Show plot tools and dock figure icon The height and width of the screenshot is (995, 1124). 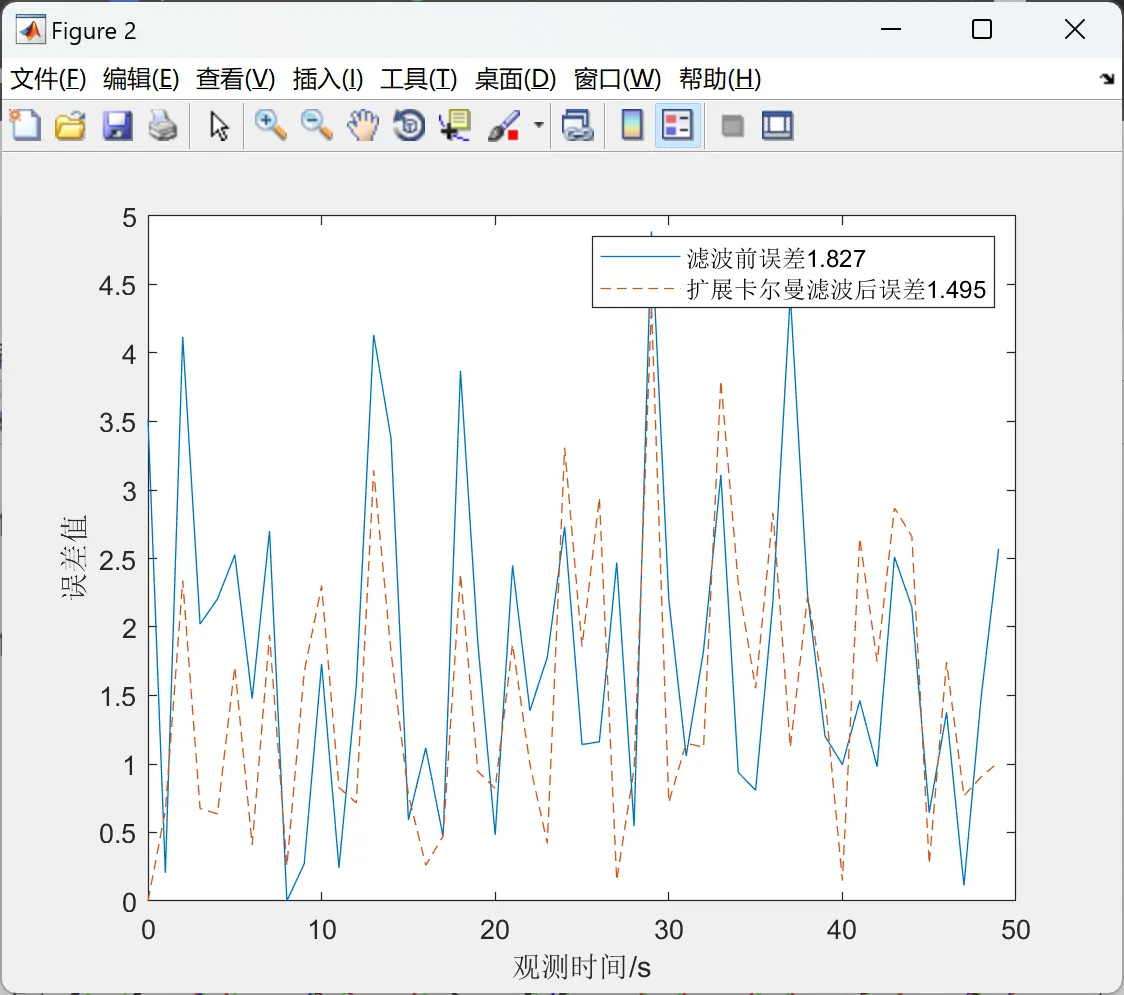(x=777, y=125)
